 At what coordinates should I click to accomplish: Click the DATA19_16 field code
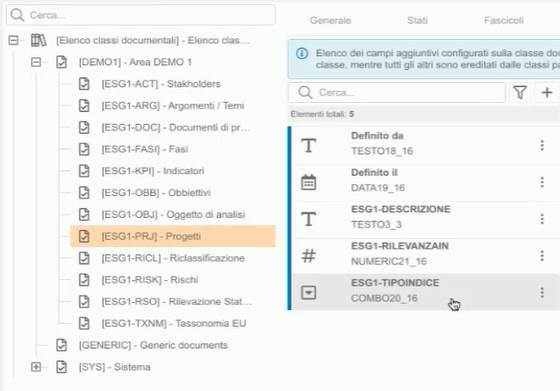[378, 188]
